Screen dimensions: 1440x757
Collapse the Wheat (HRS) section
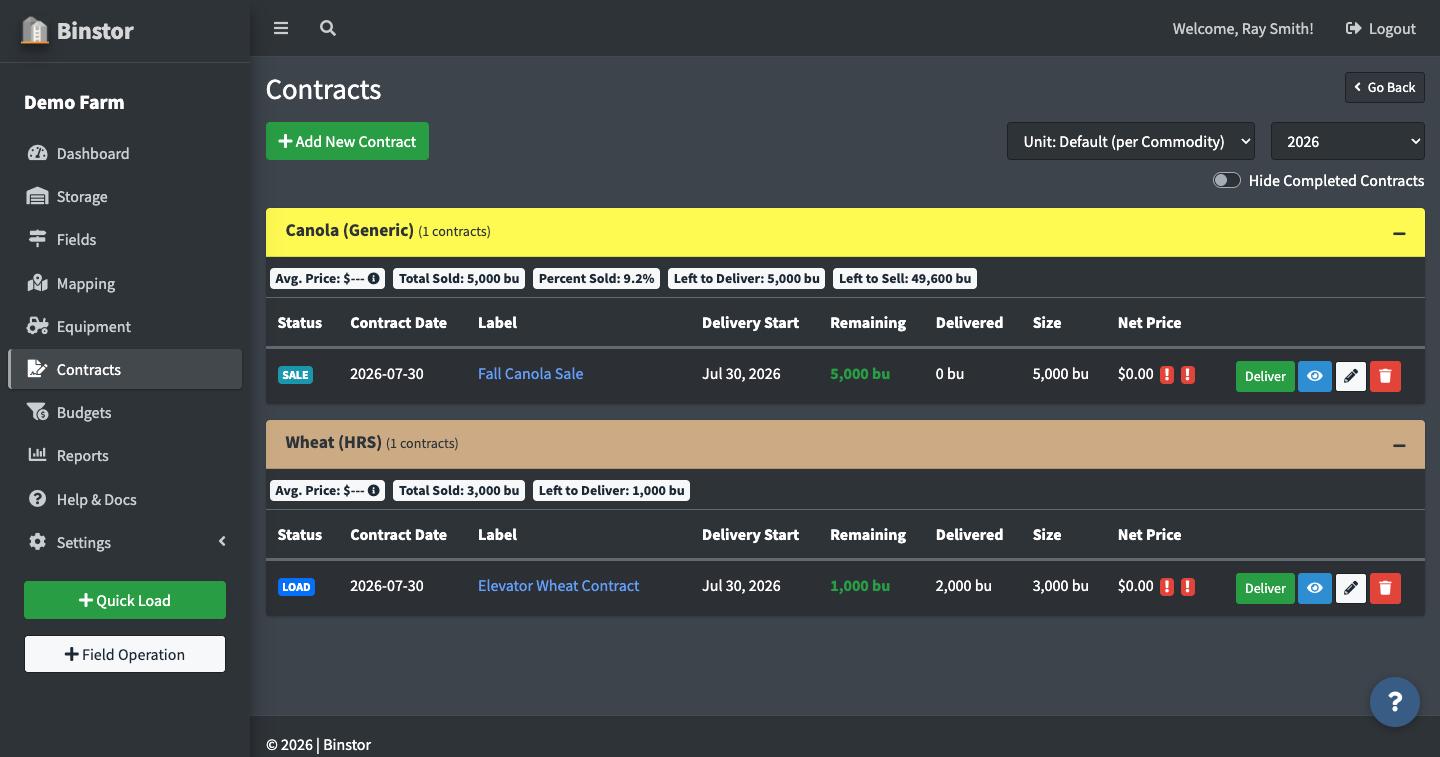pos(1399,445)
